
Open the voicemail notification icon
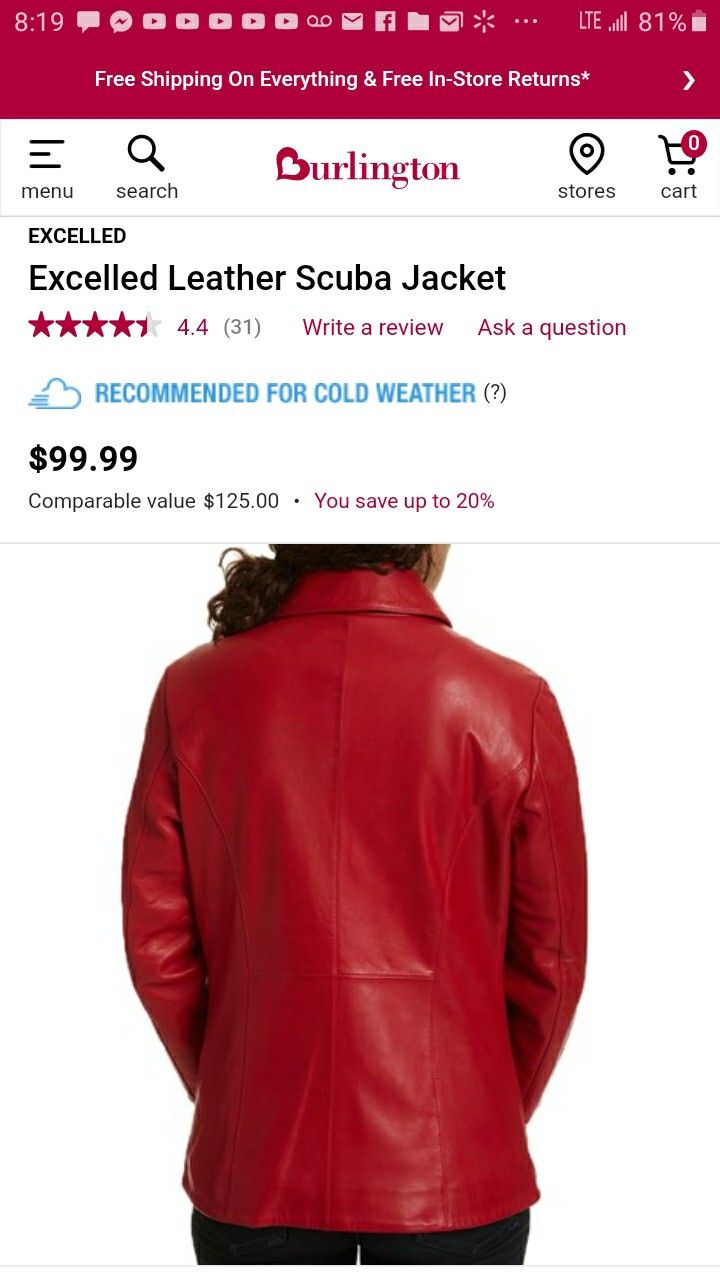pos(319,22)
